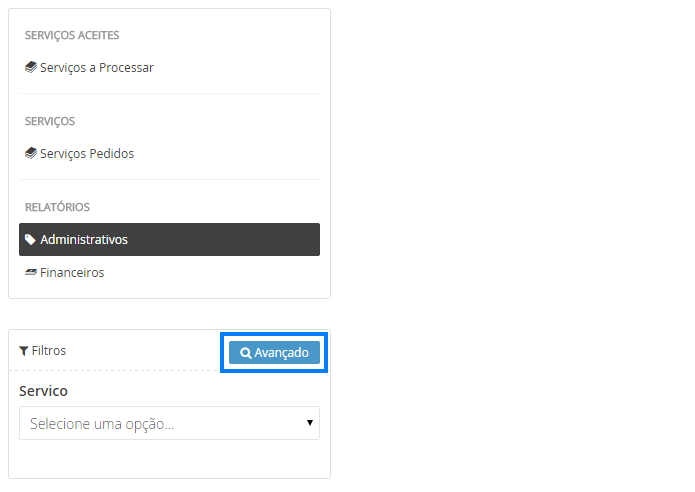Click the Filtros panel title
The height and width of the screenshot is (492, 695).
coord(49,351)
